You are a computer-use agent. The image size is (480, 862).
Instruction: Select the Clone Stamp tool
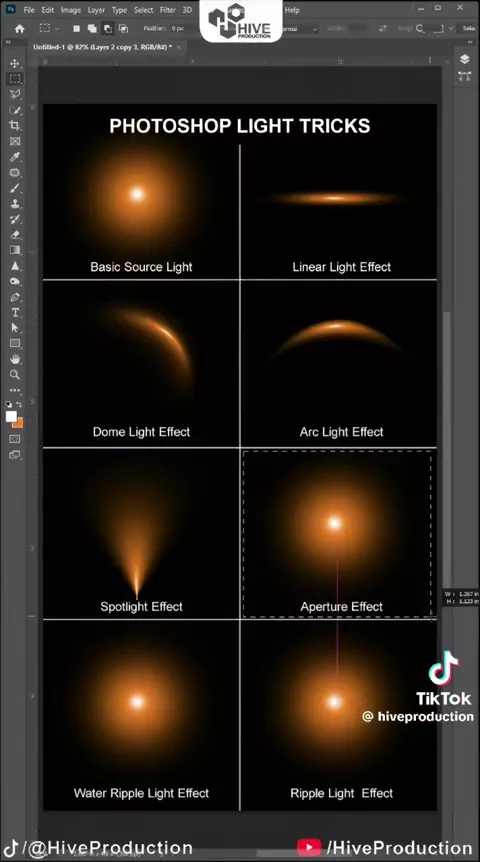(x=15, y=203)
